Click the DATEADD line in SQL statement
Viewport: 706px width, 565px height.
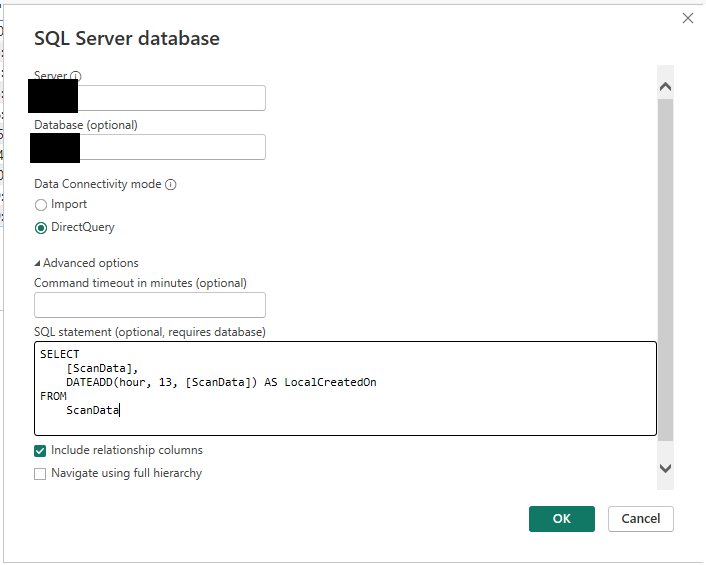(221, 382)
